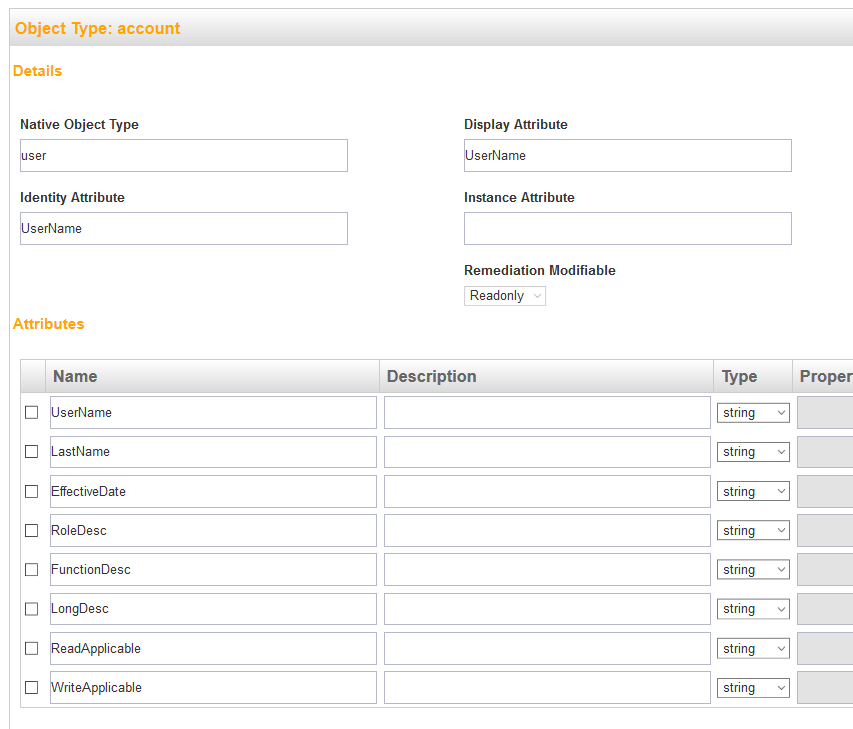Change the Type of ReadApplicable attribute
The height and width of the screenshot is (729, 853).
tap(753, 649)
